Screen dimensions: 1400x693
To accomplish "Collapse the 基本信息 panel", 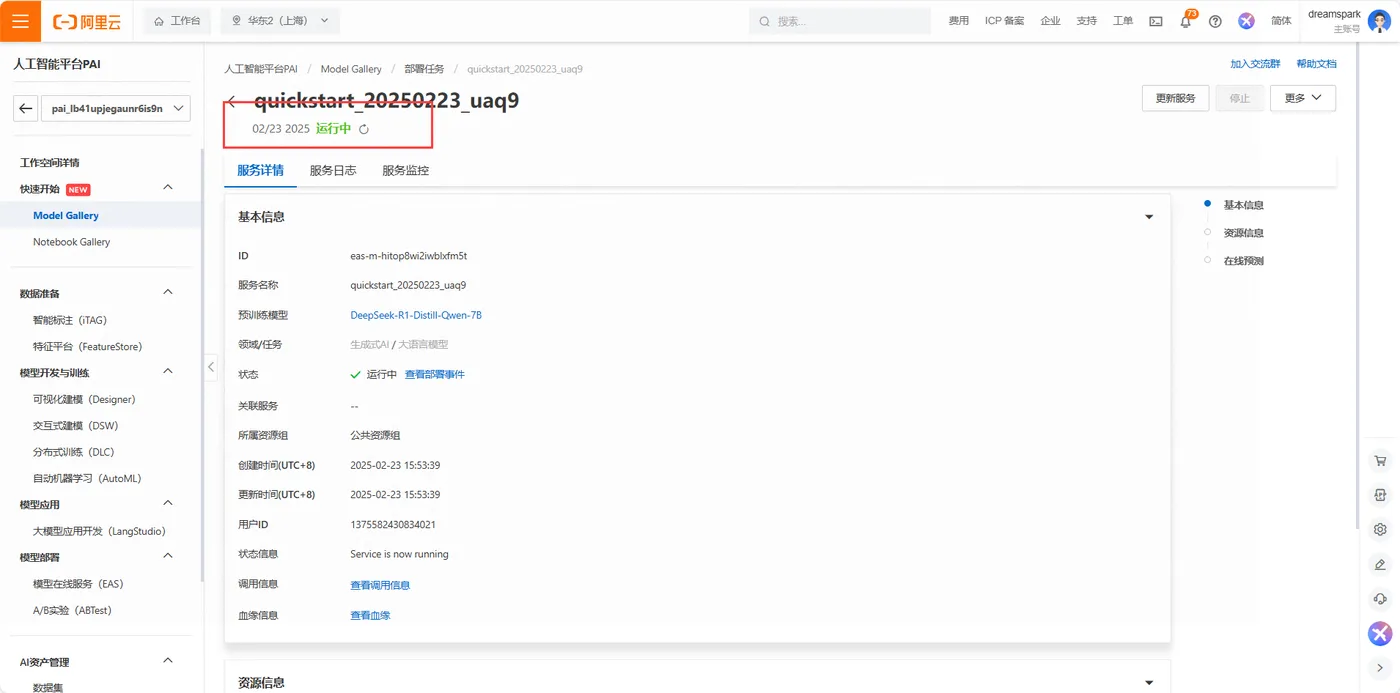I will (x=1149, y=217).
